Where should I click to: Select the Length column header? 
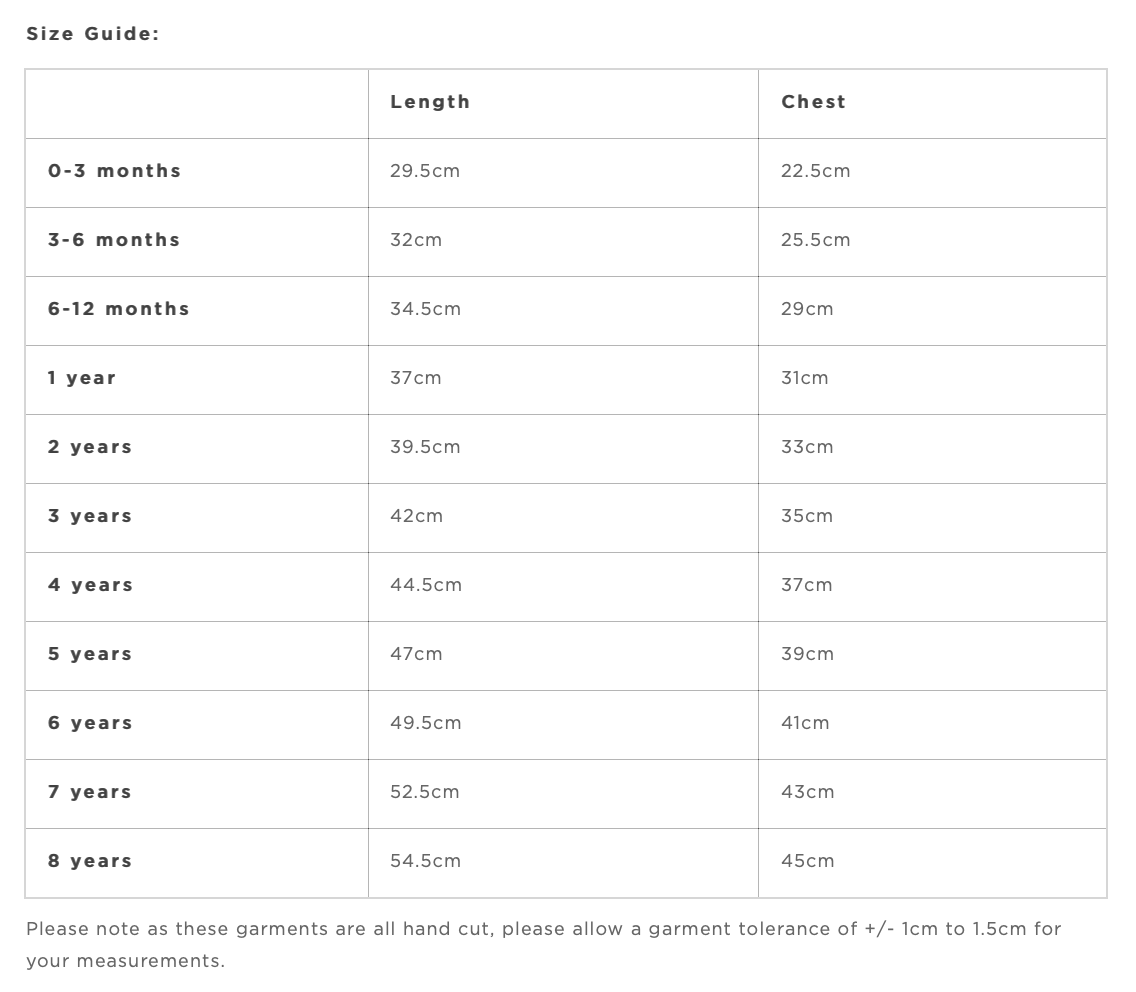[430, 102]
